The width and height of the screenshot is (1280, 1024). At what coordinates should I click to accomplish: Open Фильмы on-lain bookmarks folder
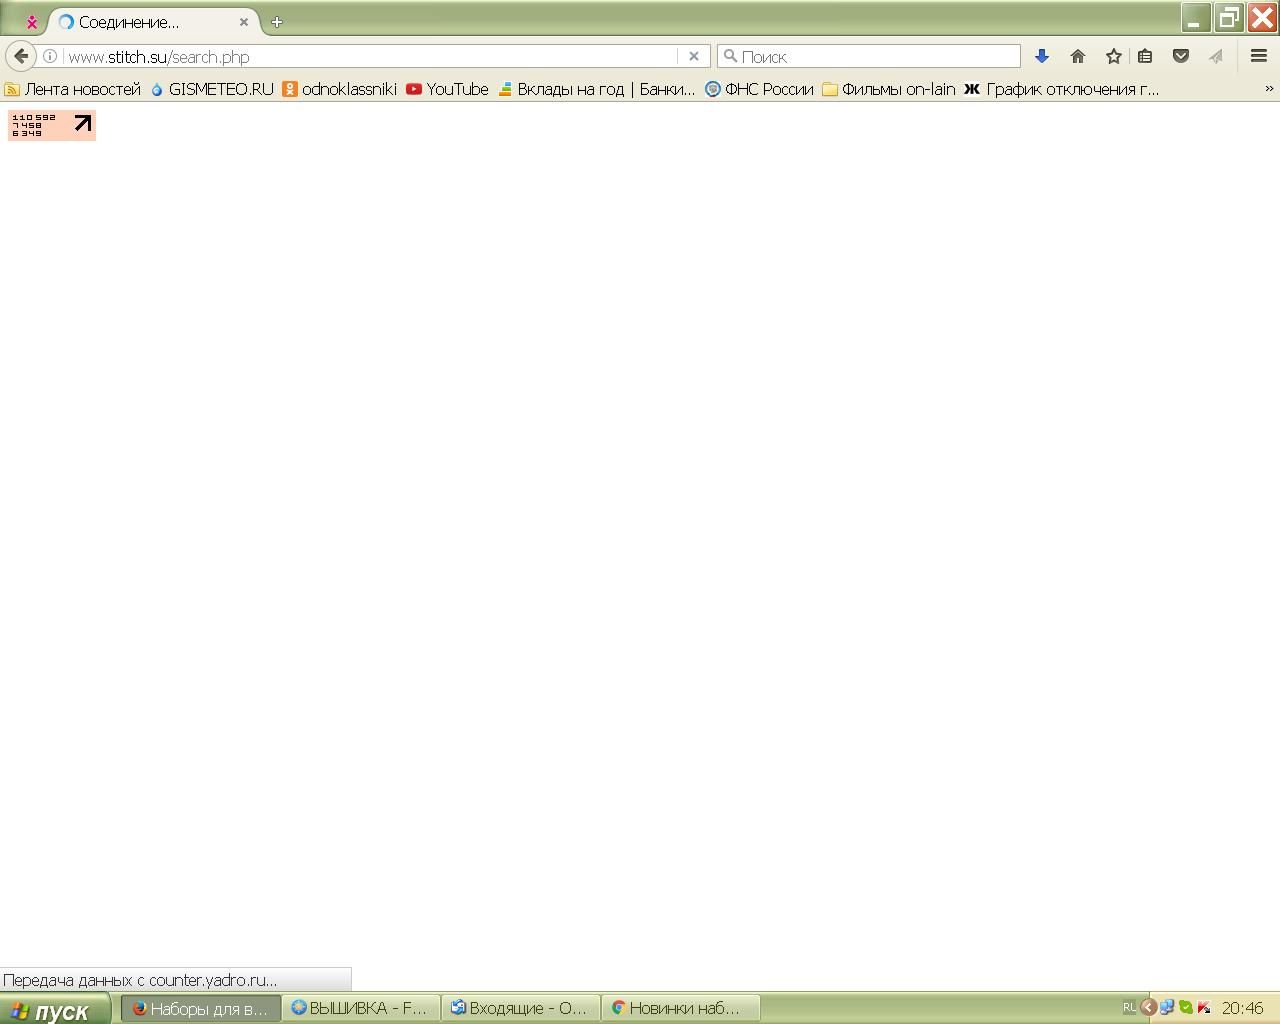[x=888, y=89]
